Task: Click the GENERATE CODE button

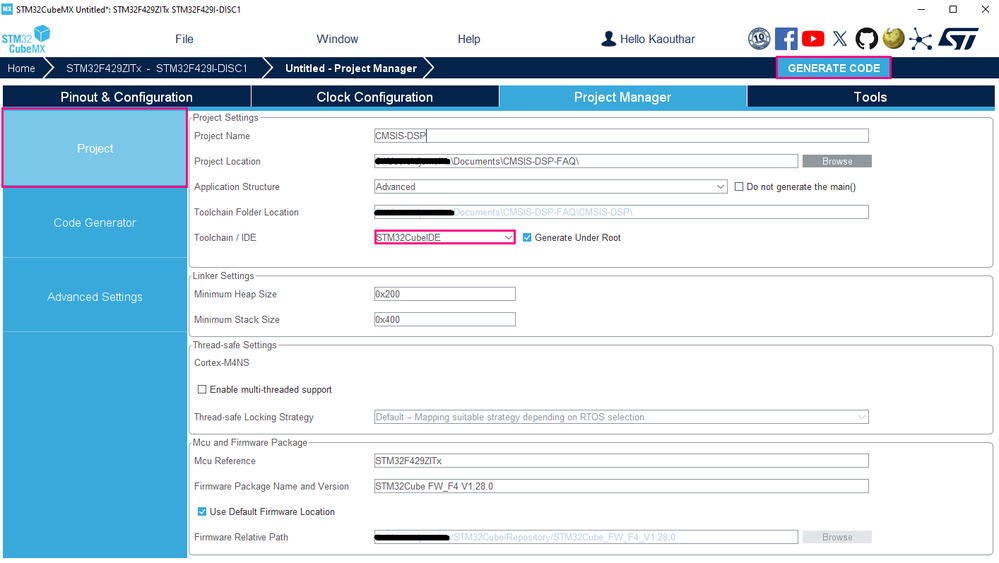Action: (833, 68)
